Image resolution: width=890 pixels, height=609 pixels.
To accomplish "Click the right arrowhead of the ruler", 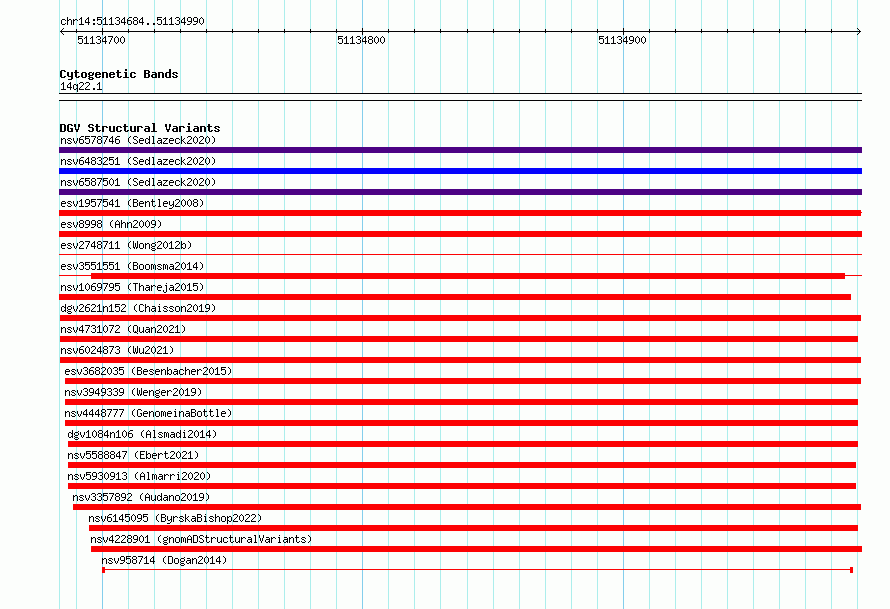I will click(859, 31).
